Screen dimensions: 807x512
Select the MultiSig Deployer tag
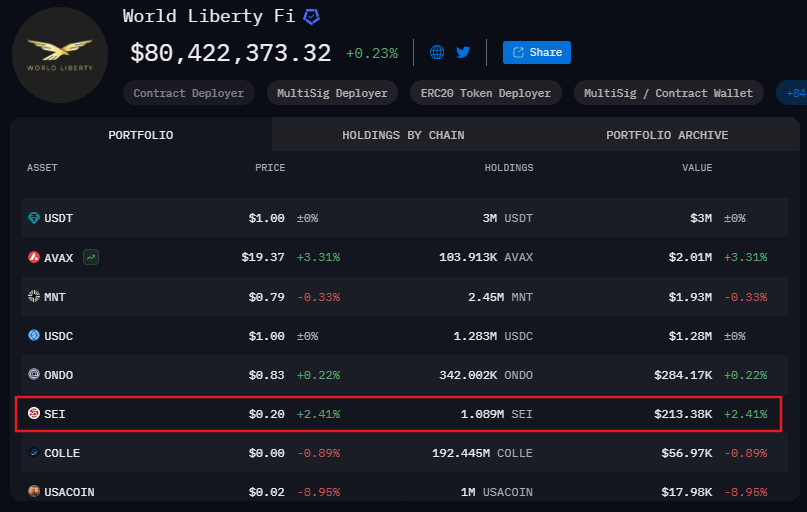tap(332, 93)
